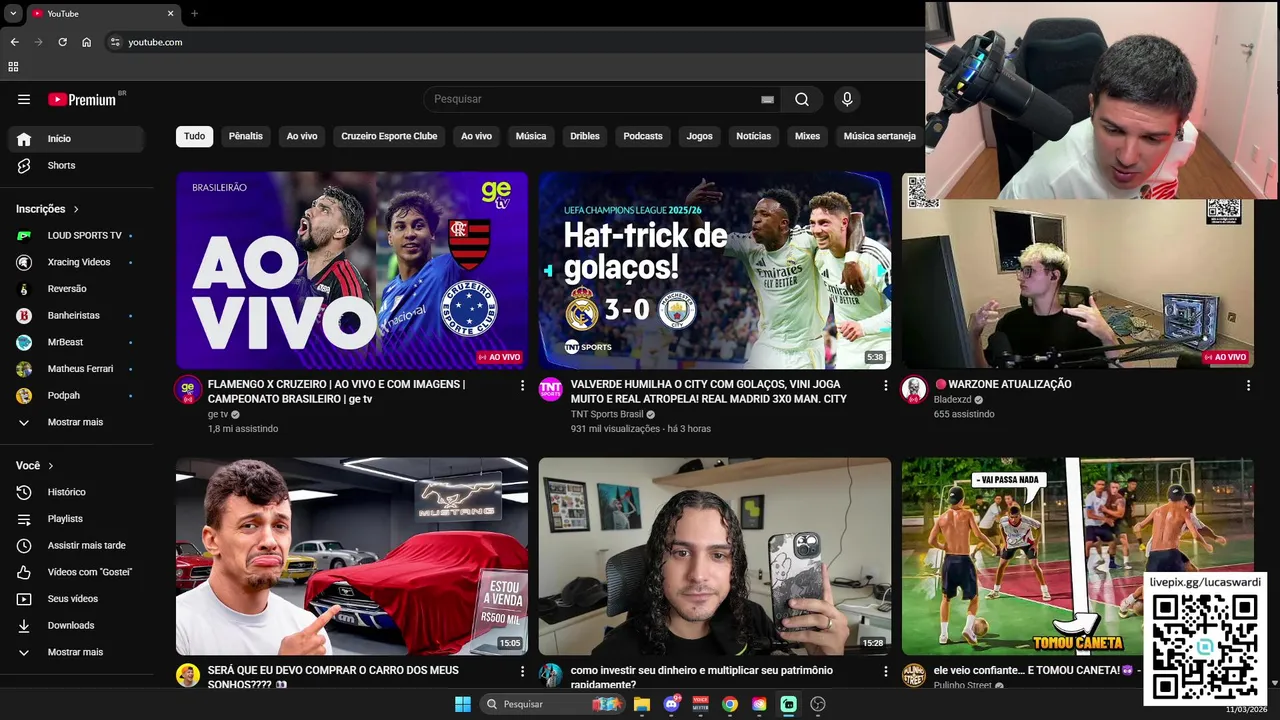Open Matheus Ferrari subscription

tap(75, 369)
